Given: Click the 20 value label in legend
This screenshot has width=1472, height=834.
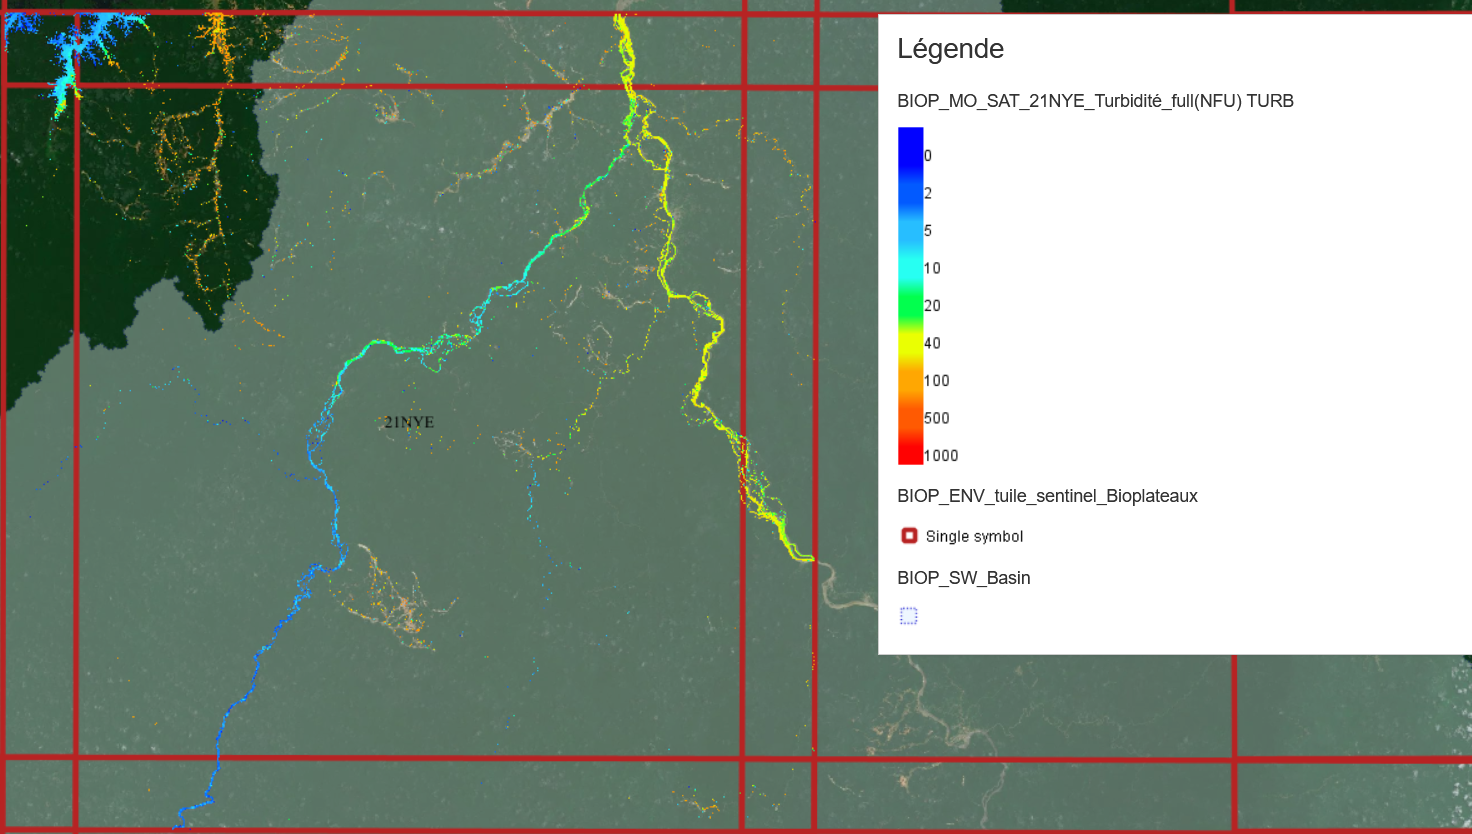Looking at the screenshot, I should 933,306.
